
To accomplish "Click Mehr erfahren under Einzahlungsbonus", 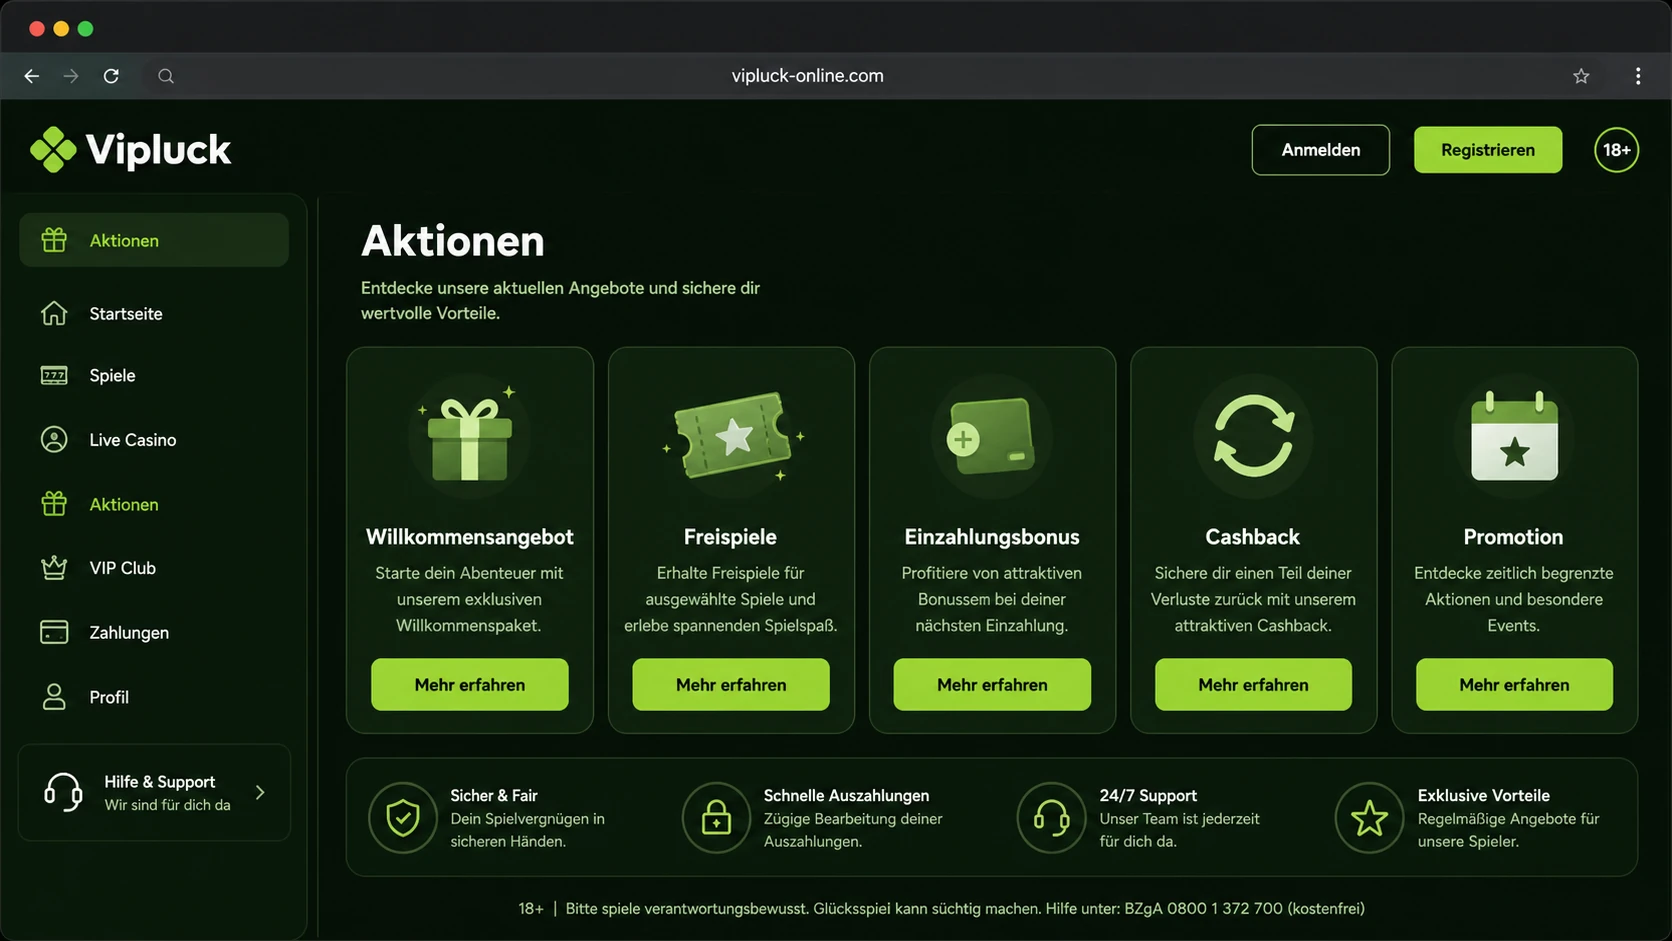I will 992,684.
